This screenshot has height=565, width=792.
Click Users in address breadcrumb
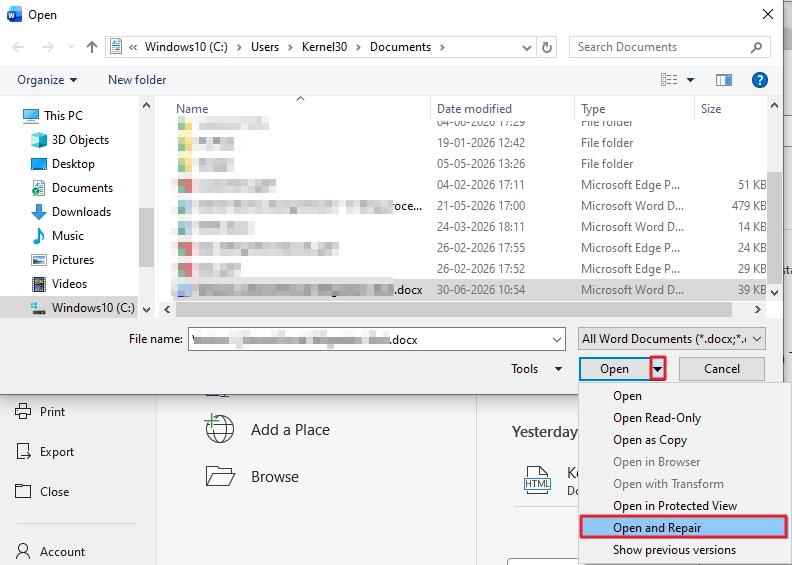tap(265, 47)
